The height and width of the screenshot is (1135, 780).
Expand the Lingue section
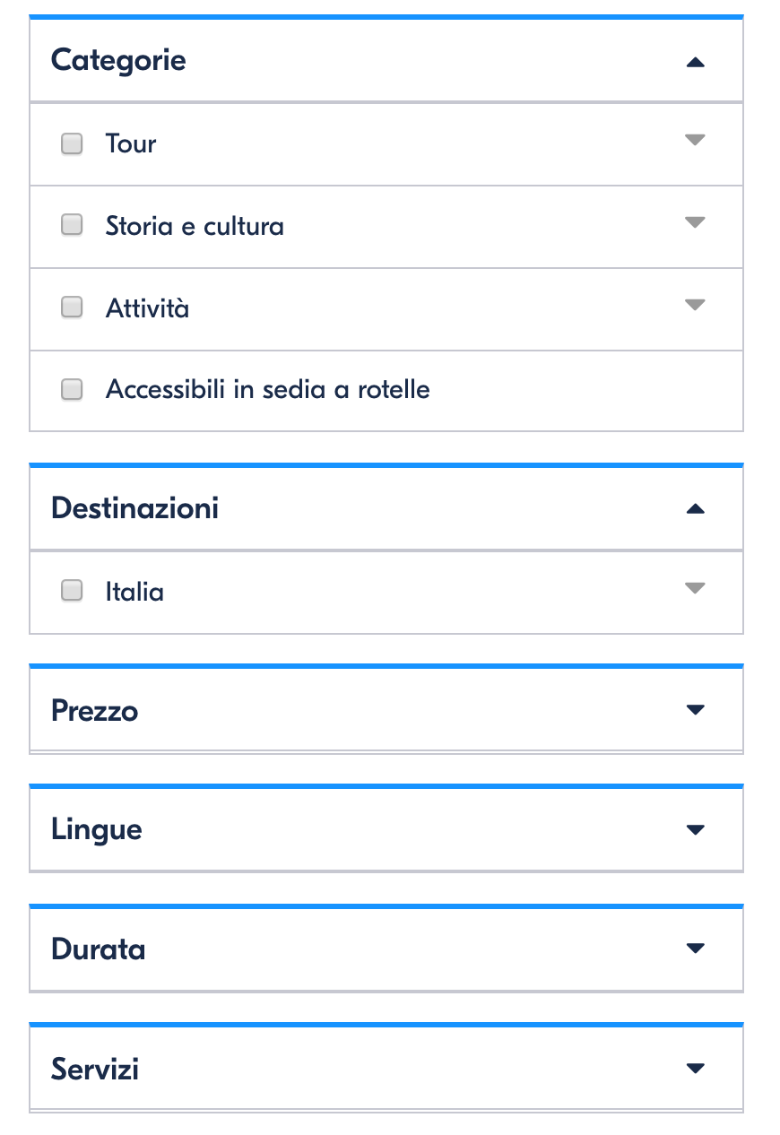(695, 829)
